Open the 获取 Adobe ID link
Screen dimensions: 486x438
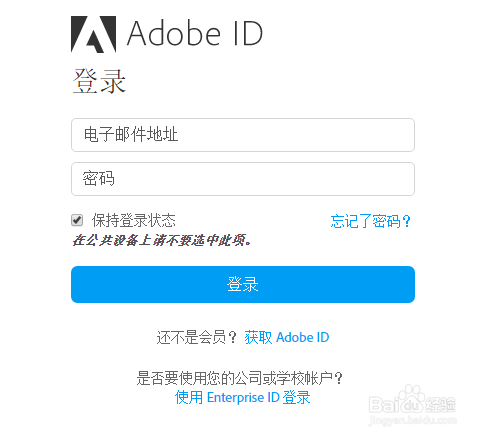pyautogui.click(x=287, y=337)
